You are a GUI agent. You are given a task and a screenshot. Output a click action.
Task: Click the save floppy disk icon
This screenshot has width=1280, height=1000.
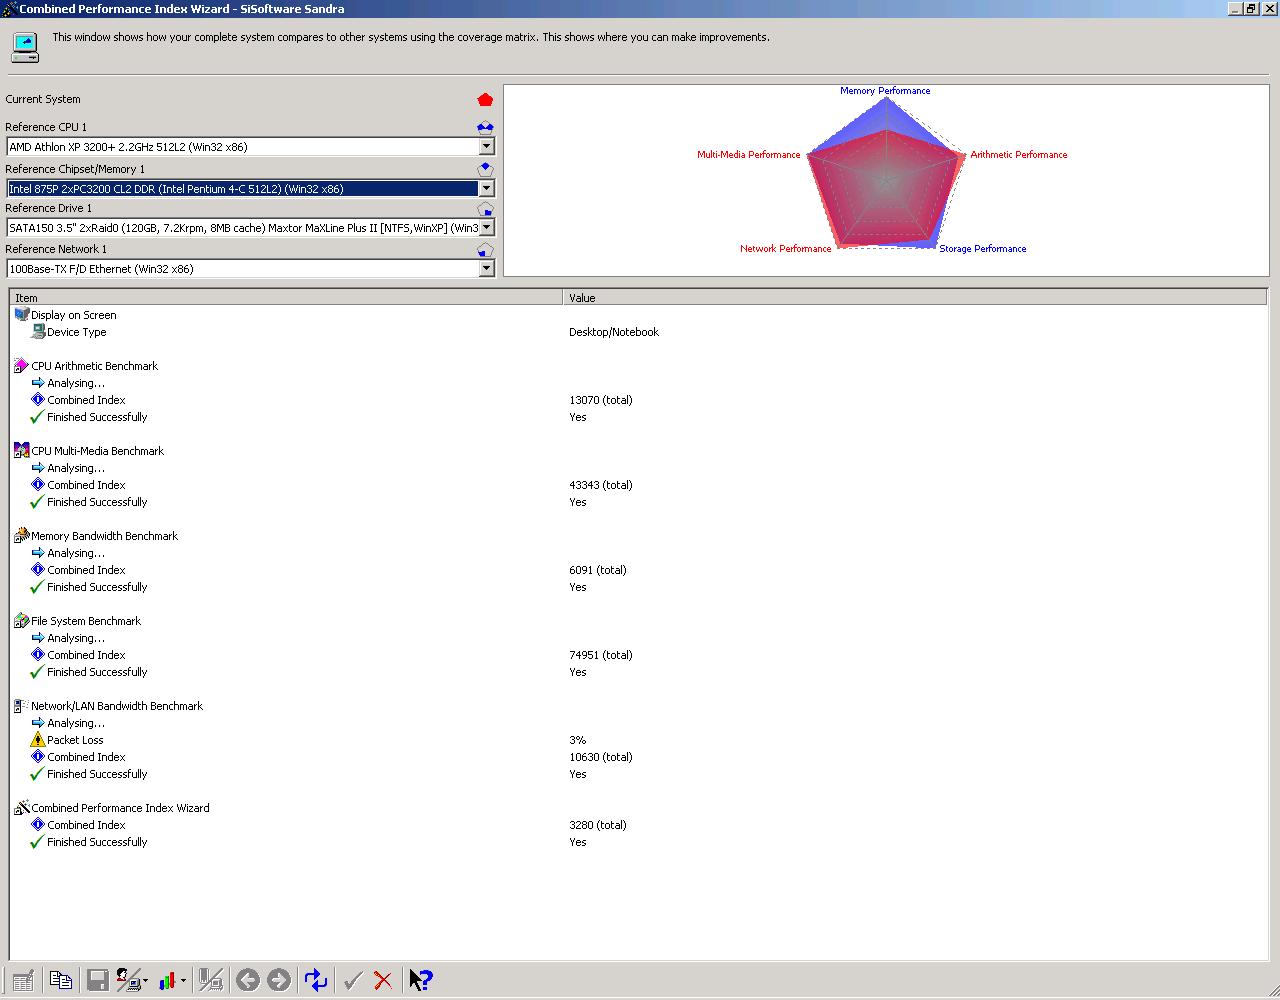point(97,980)
